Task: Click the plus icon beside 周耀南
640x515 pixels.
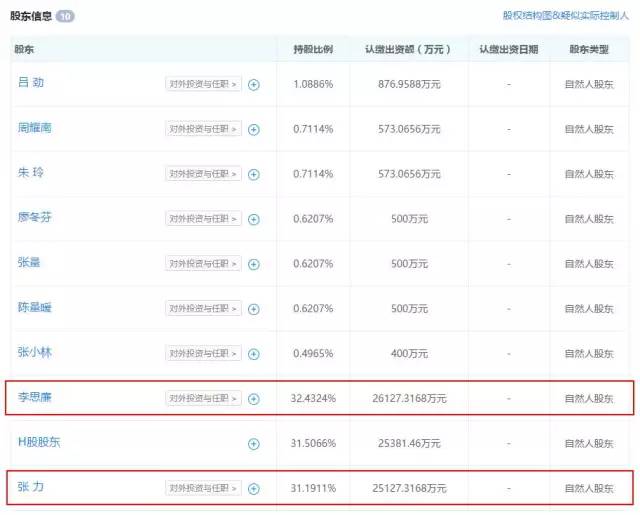Action: pyautogui.click(x=253, y=130)
